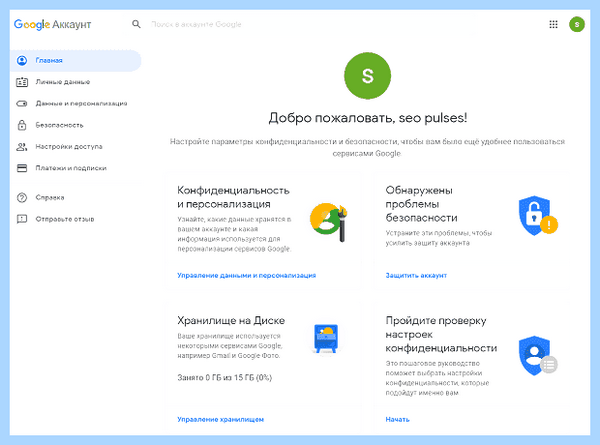600x445 pixels.
Task: Click the Настройки доступа people icon
Action: pyautogui.click(x=22, y=147)
